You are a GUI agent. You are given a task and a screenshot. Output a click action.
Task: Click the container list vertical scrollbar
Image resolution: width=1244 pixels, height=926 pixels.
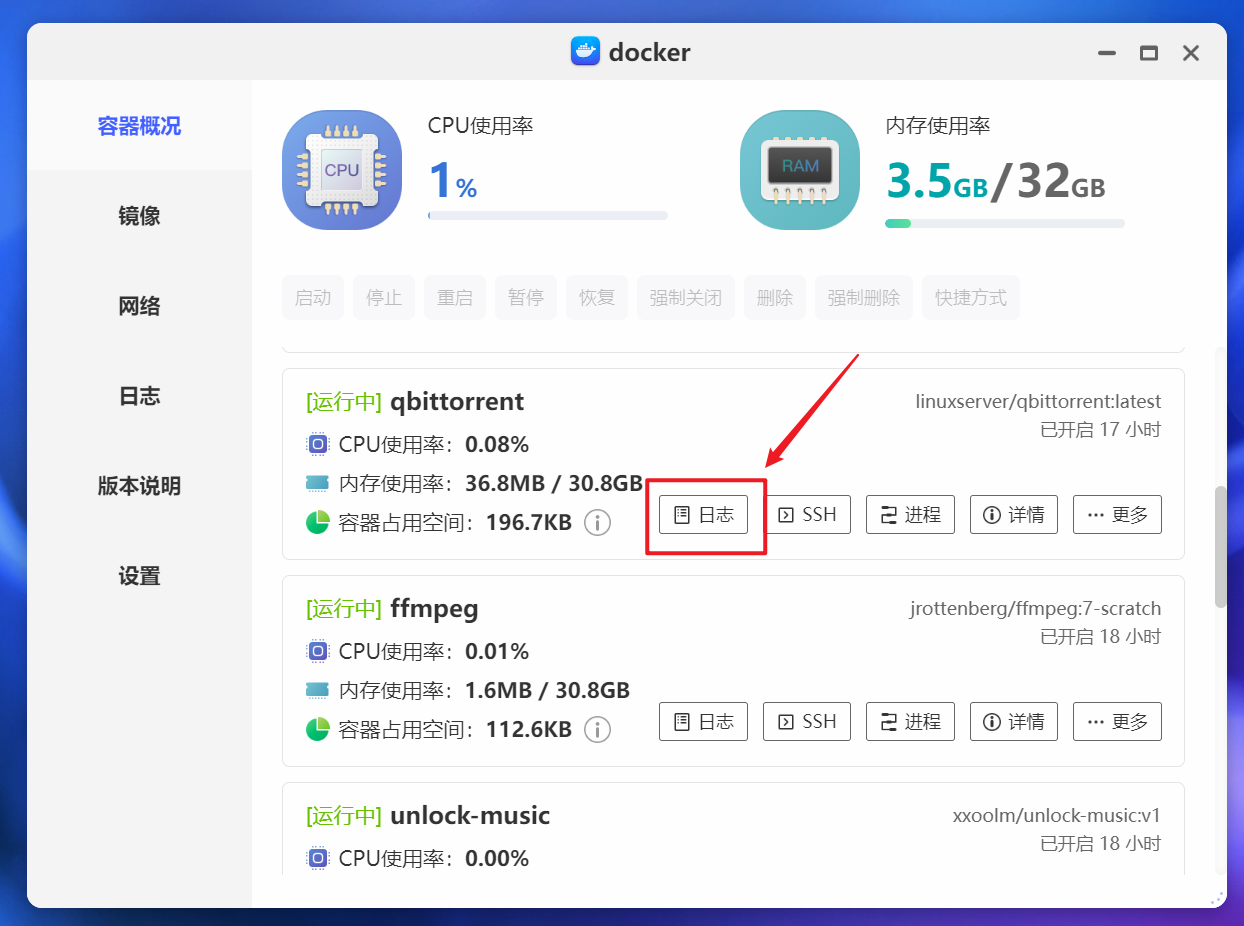coord(1220,547)
